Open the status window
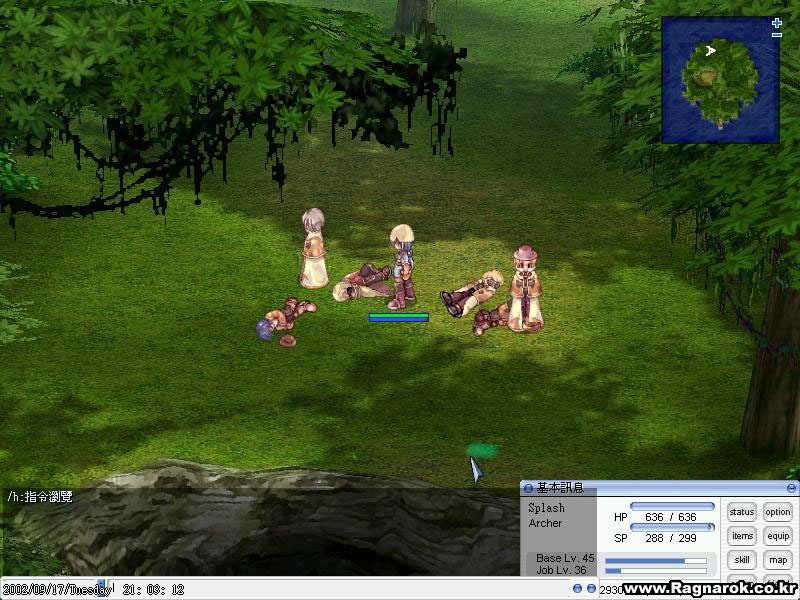Image resolution: width=800 pixels, height=600 pixels. (741, 512)
